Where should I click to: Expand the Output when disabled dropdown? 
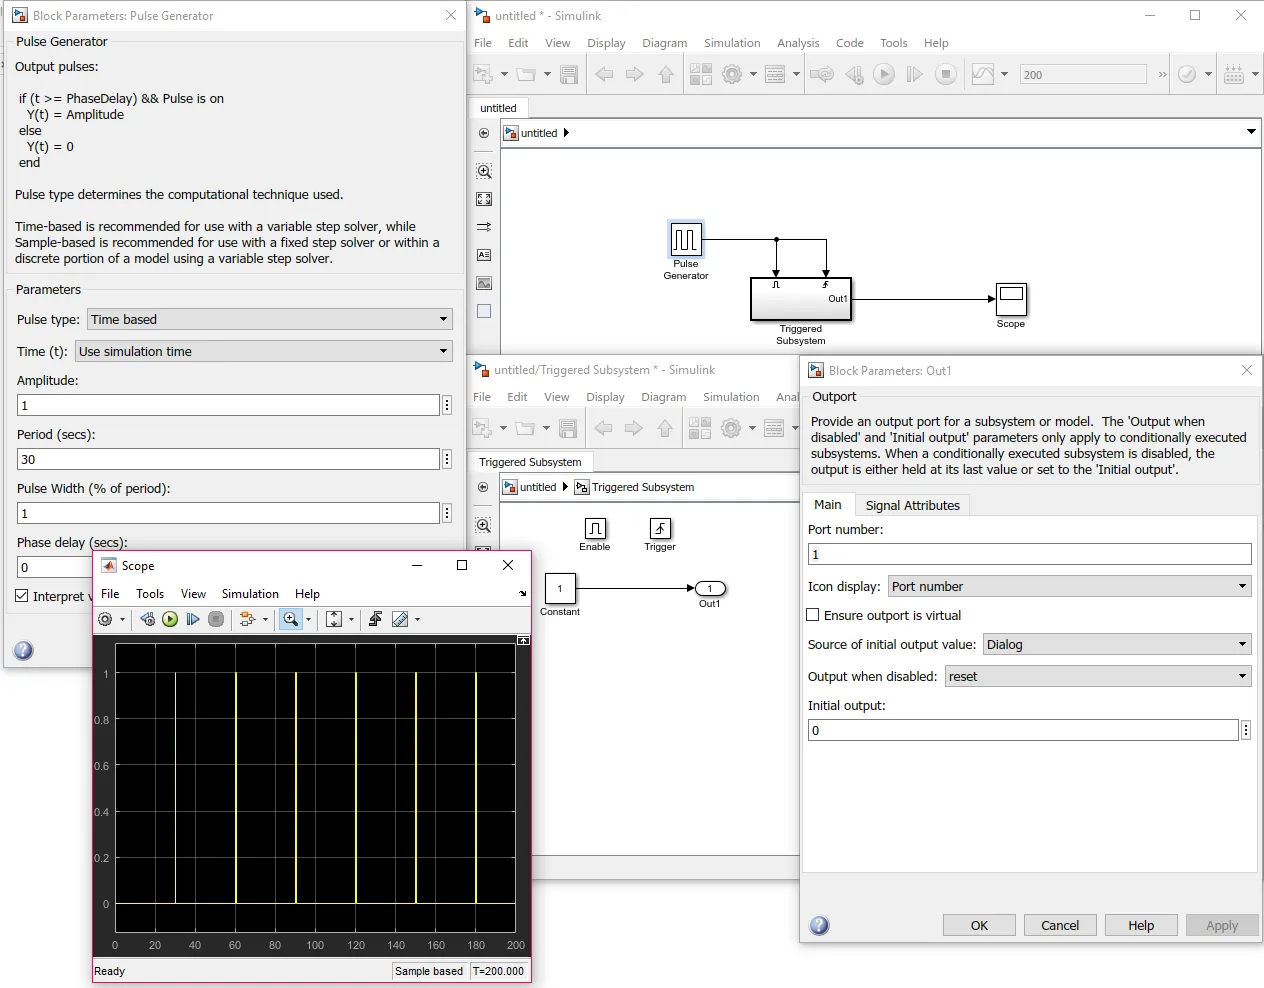pyautogui.click(x=1097, y=676)
